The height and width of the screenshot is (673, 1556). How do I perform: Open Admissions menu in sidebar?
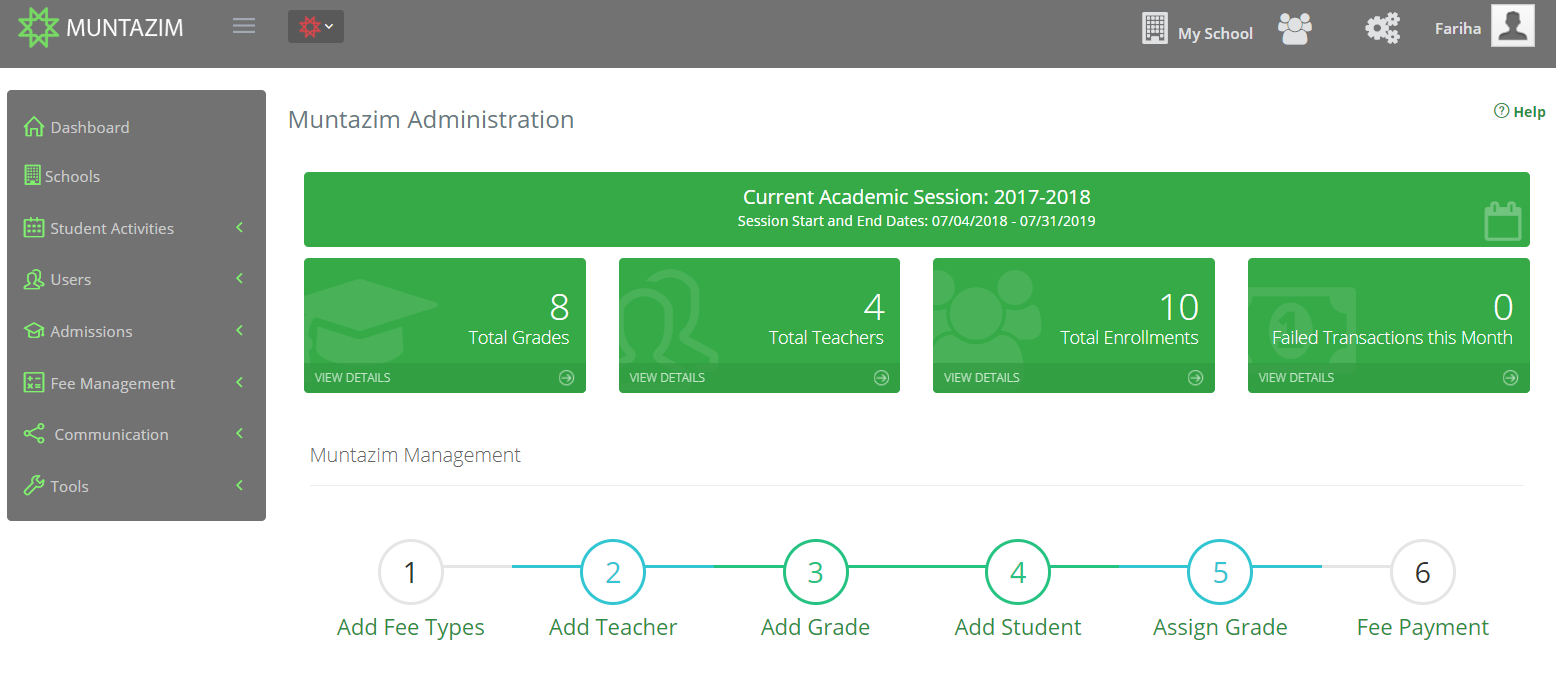[x=91, y=331]
